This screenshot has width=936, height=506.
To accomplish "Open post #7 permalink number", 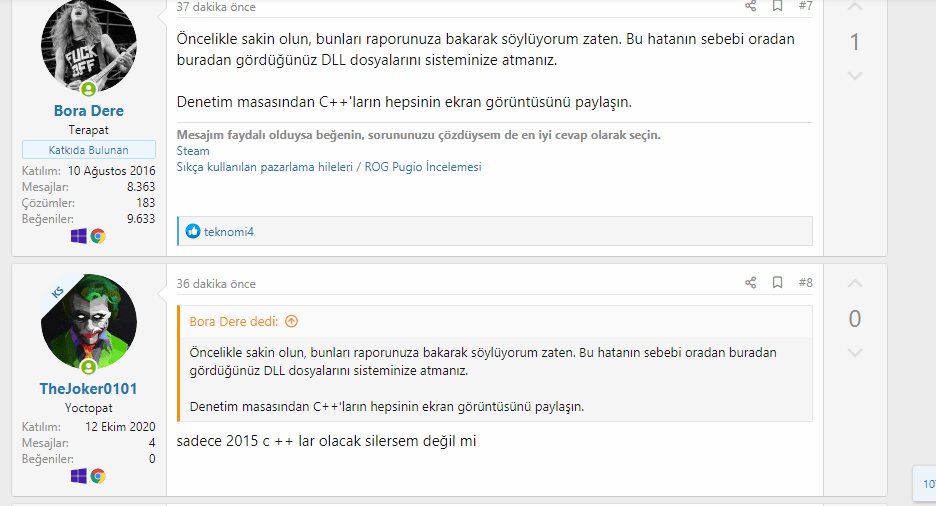I will (805, 6).
